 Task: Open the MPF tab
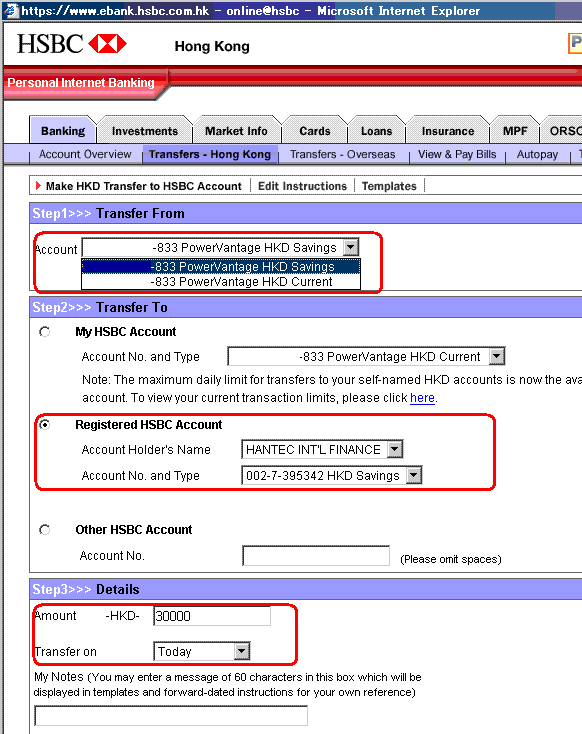pyautogui.click(x=515, y=131)
